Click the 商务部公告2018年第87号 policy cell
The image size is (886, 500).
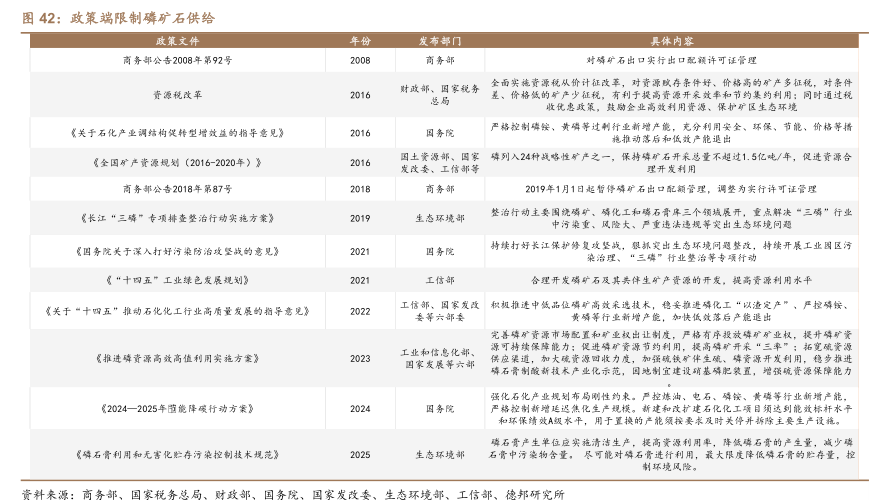[x=177, y=188]
